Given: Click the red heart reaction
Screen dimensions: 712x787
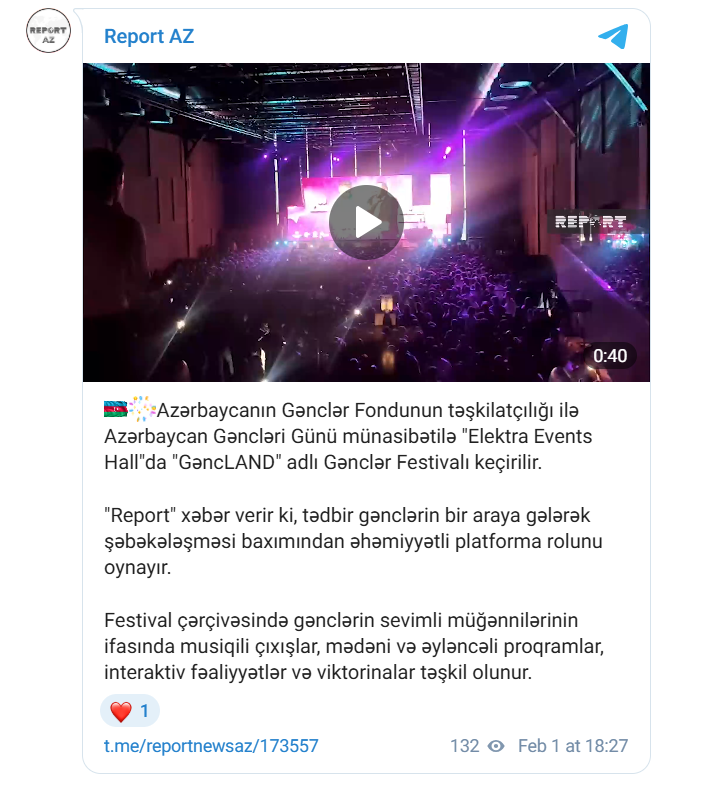Looking at the screenshot, I should click(121, 711).
